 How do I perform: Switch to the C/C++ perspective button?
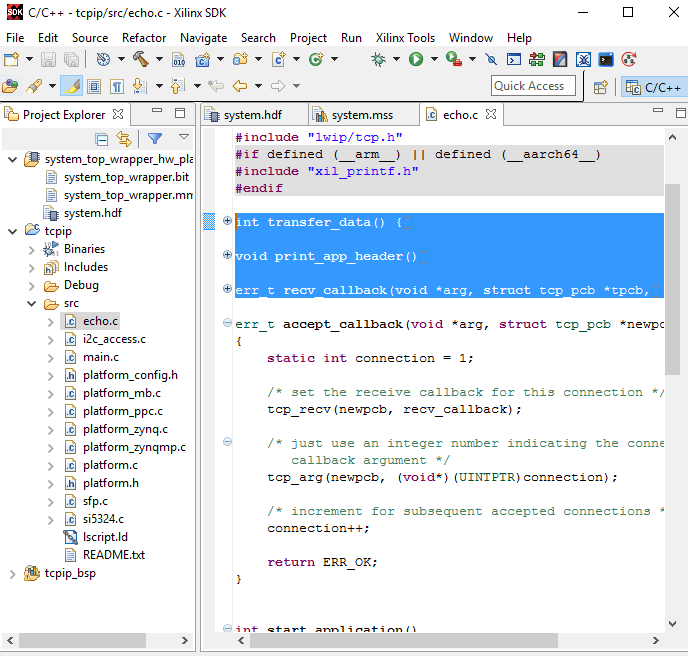point(653,87)
